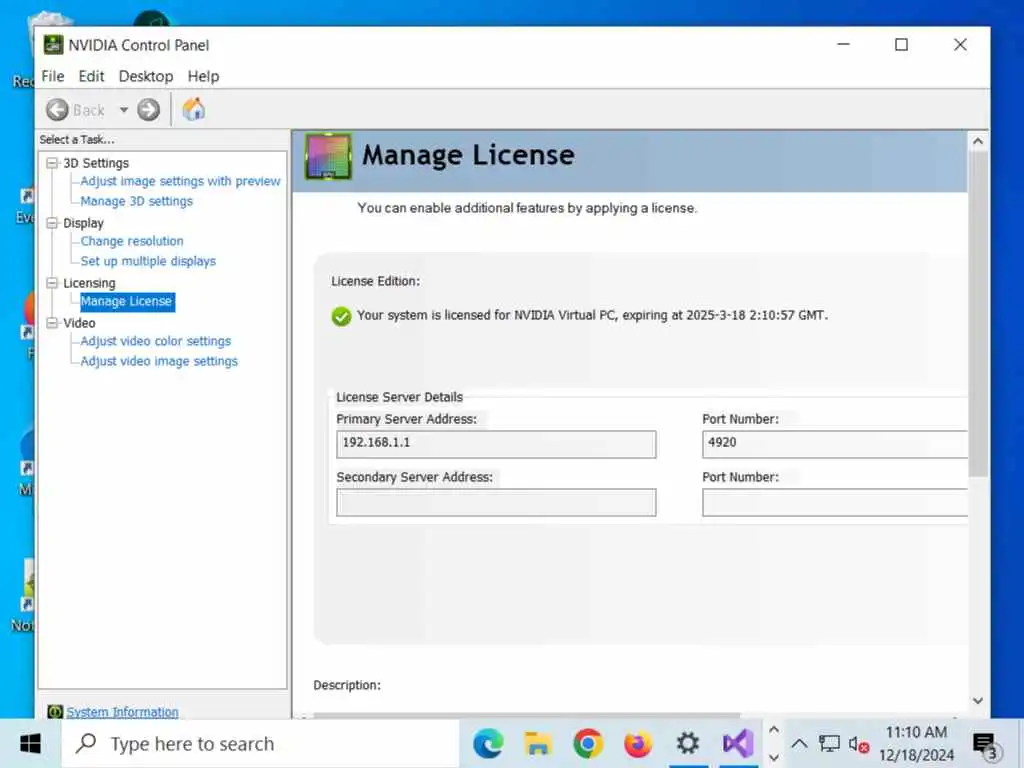Viewport: 1024px width, 768px height.
Task: Open Set up multiple displays
Action: pos(148,261)
